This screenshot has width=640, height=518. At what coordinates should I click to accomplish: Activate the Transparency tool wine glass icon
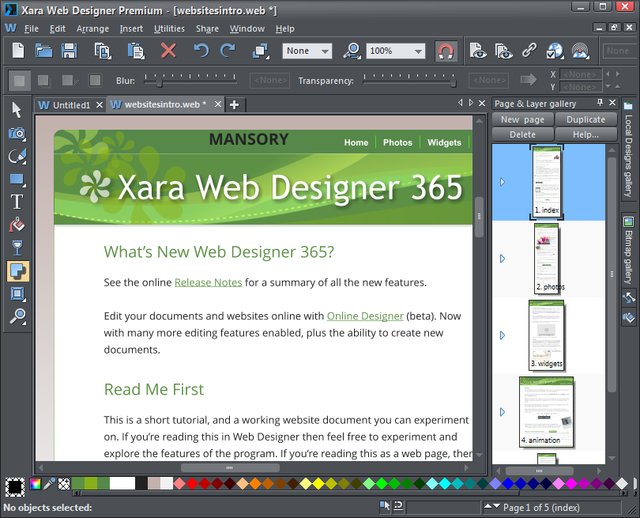17,247
